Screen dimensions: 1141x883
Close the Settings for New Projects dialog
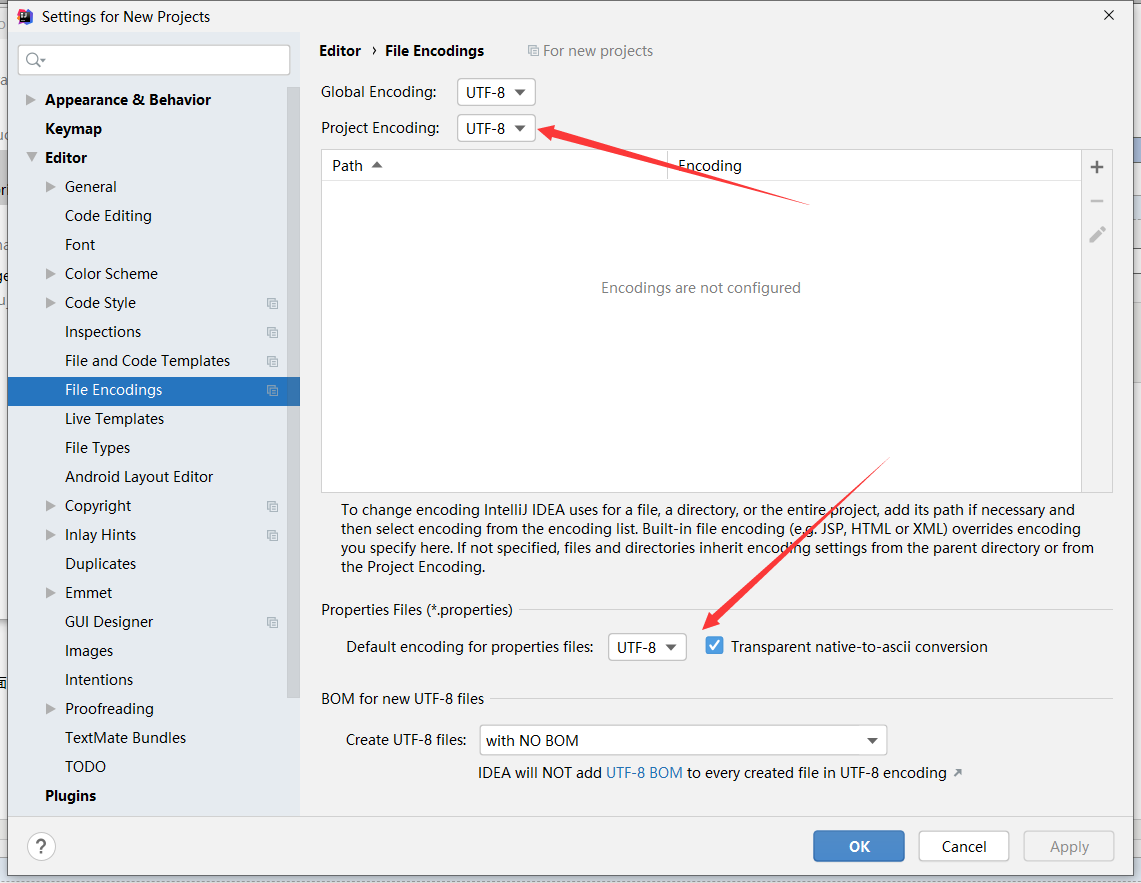[x=1108, y=15]
